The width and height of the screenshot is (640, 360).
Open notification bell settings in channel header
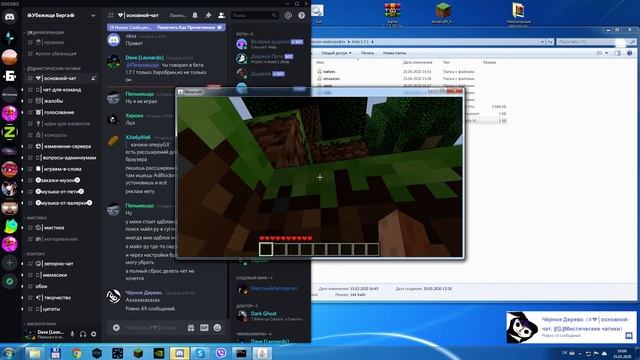(195, 15)
